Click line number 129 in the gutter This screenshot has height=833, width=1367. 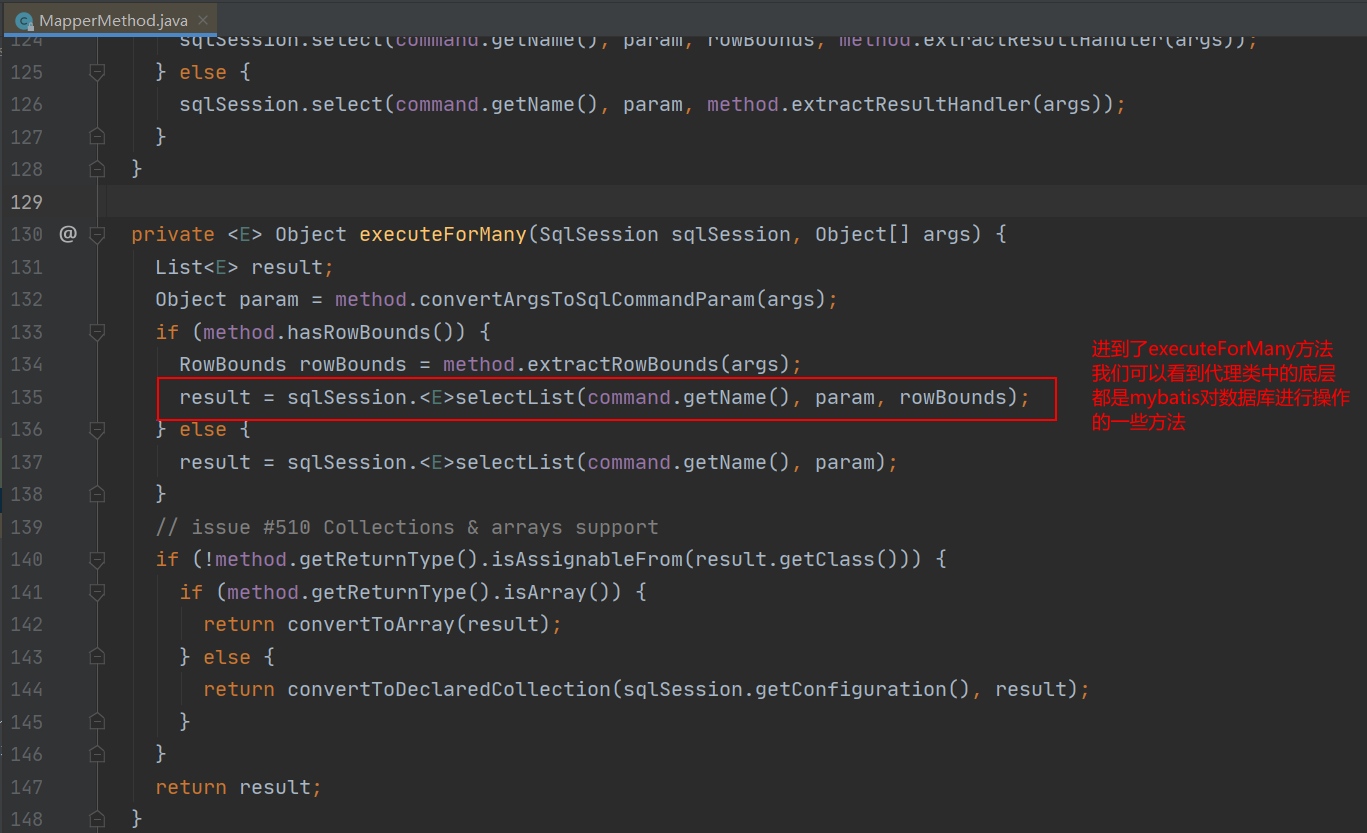click(26, 202)
